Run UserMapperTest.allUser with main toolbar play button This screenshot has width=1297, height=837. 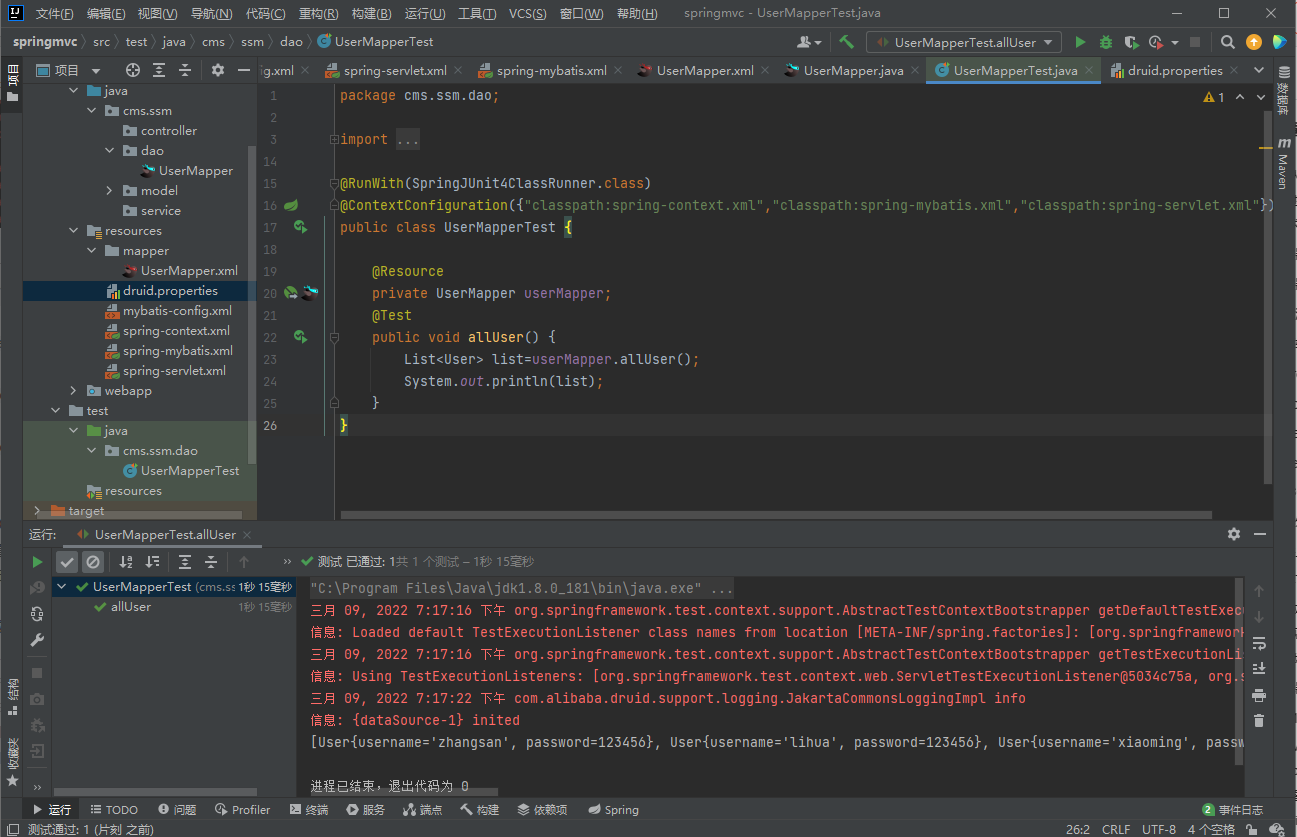[x=1080, y=42]
